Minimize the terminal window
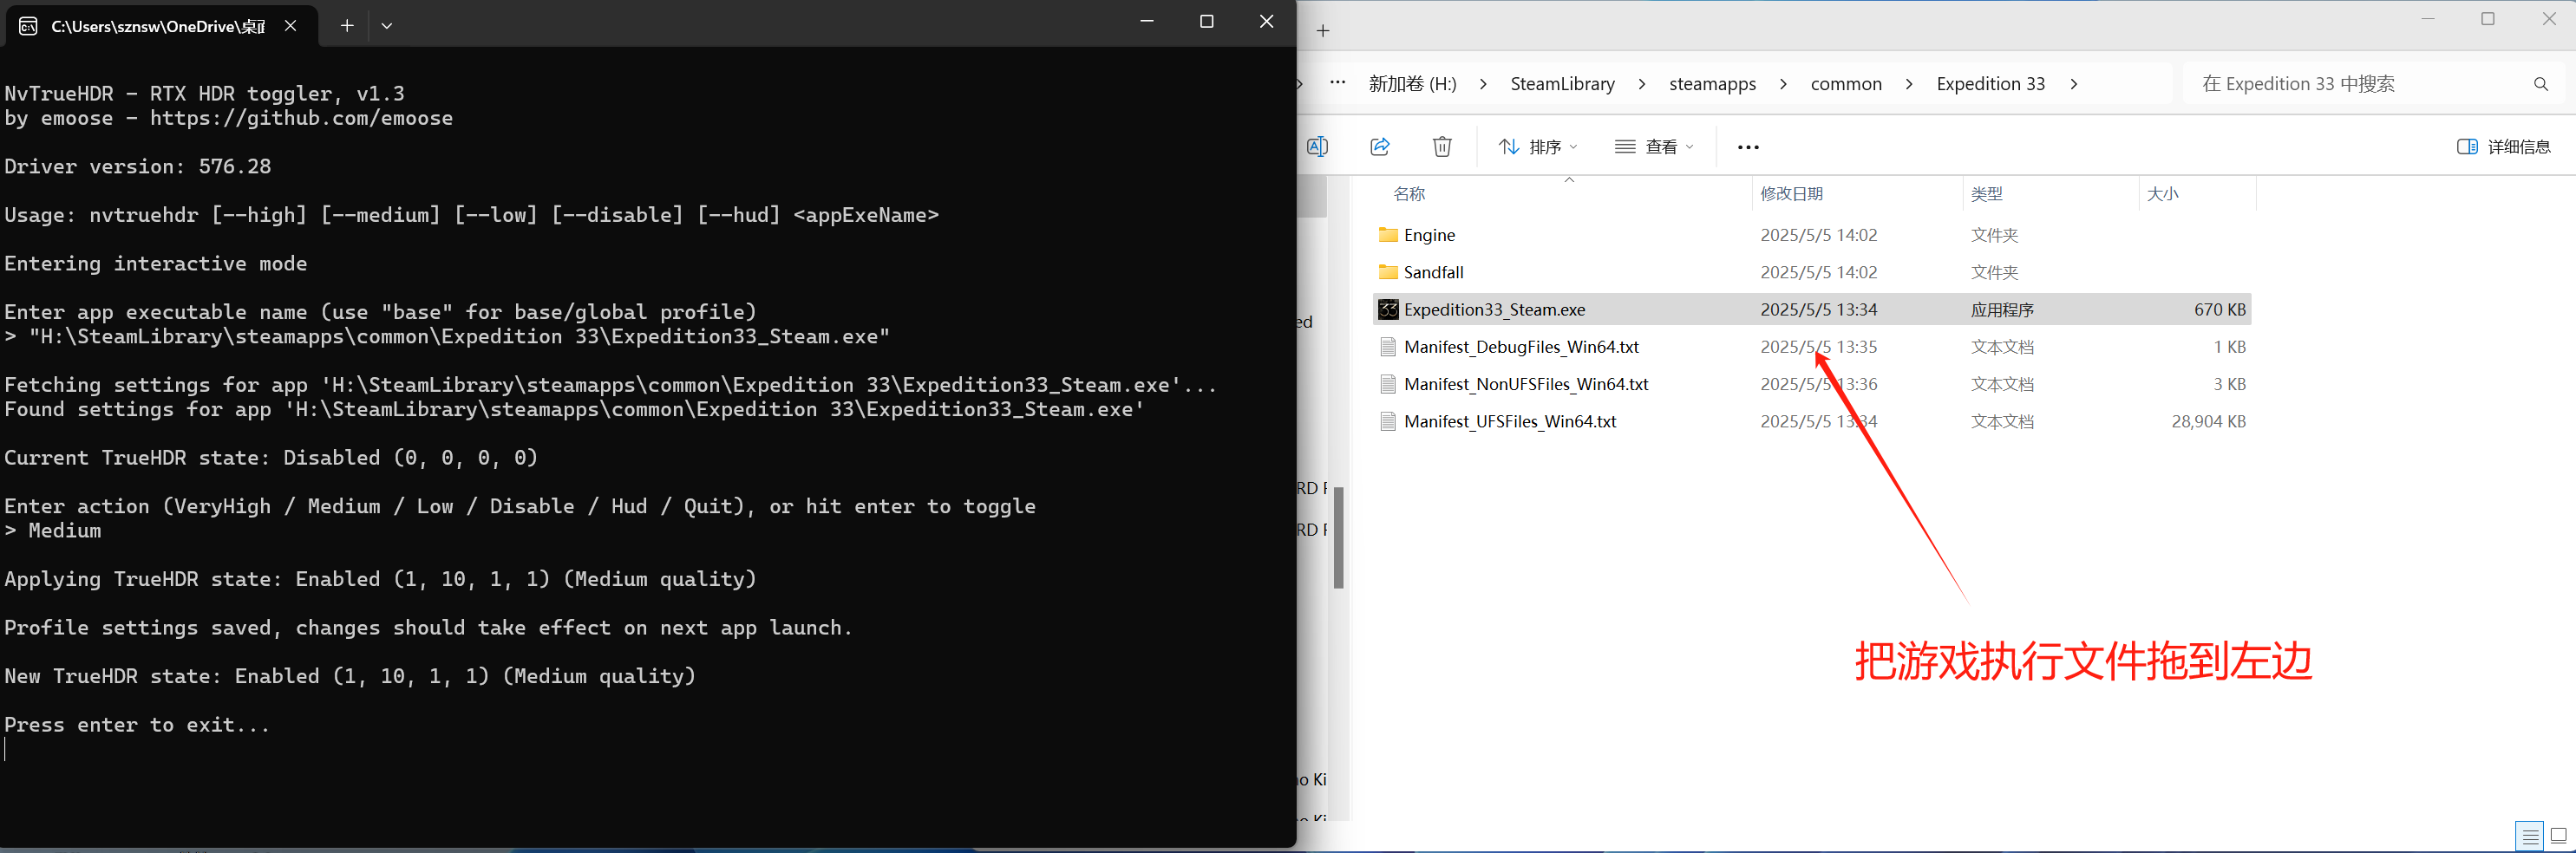2576x853 pixels. click(1147, 22)
